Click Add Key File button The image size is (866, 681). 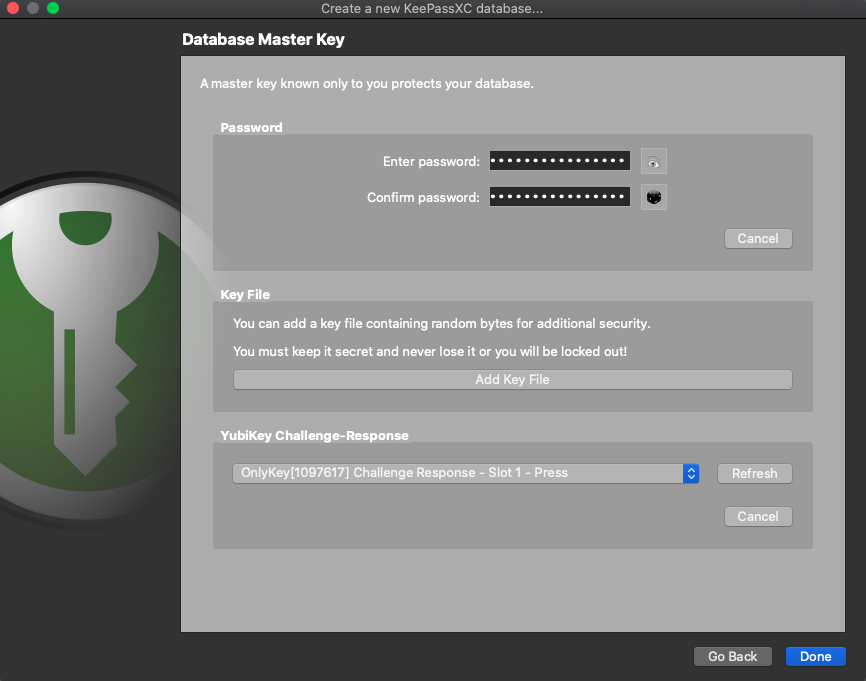coord(513,379)
